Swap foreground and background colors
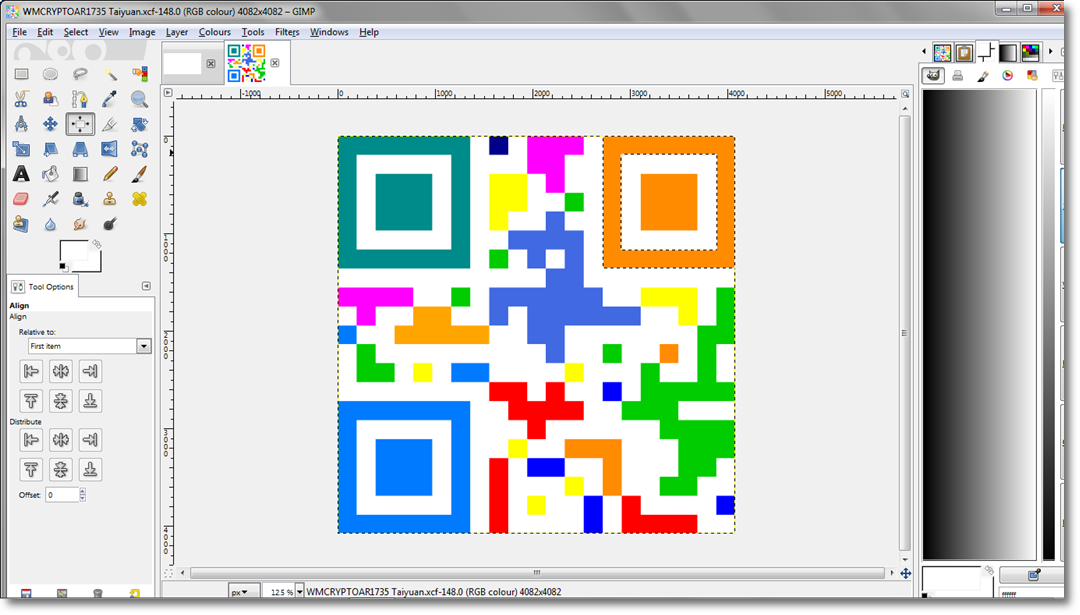This screenshot has height=615, width=1080. click(x=97, y=244)
